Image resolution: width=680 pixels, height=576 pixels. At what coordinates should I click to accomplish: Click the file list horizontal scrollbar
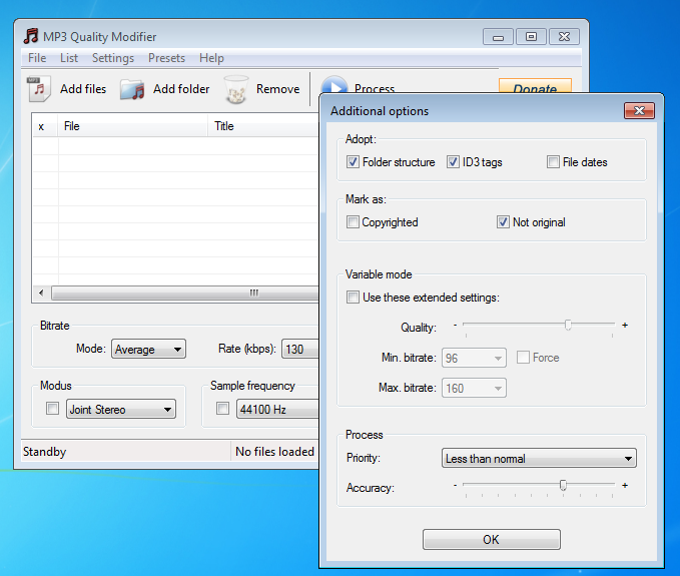coord(185,293)
